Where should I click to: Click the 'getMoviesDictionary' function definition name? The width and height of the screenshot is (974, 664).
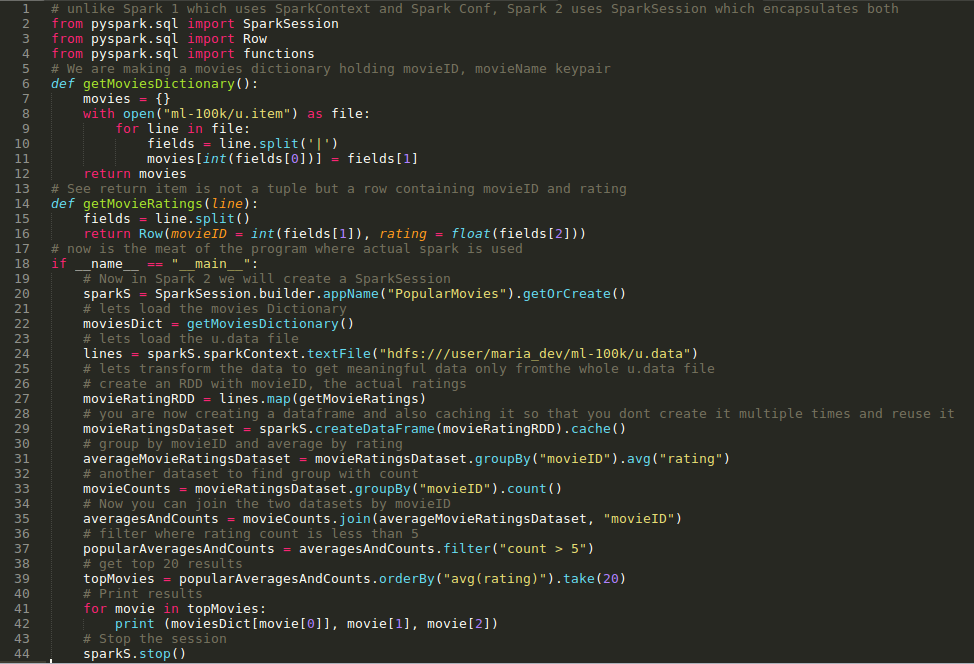(x=159, y=84)
